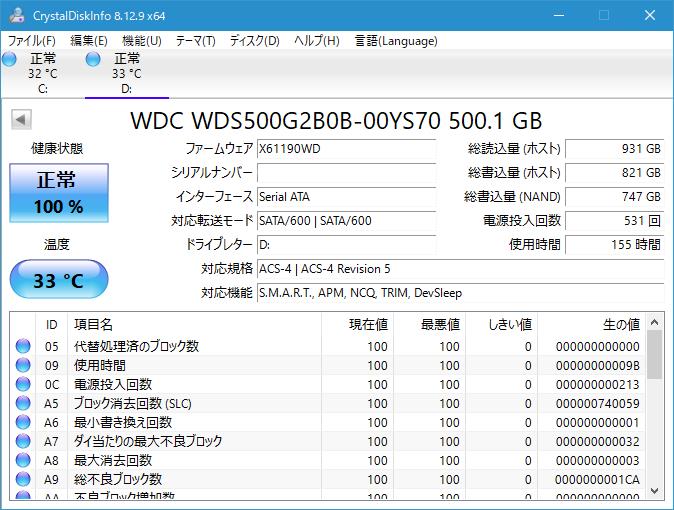Open the 言語(Language) menu

pyautogui.click(x=396, y=41)
